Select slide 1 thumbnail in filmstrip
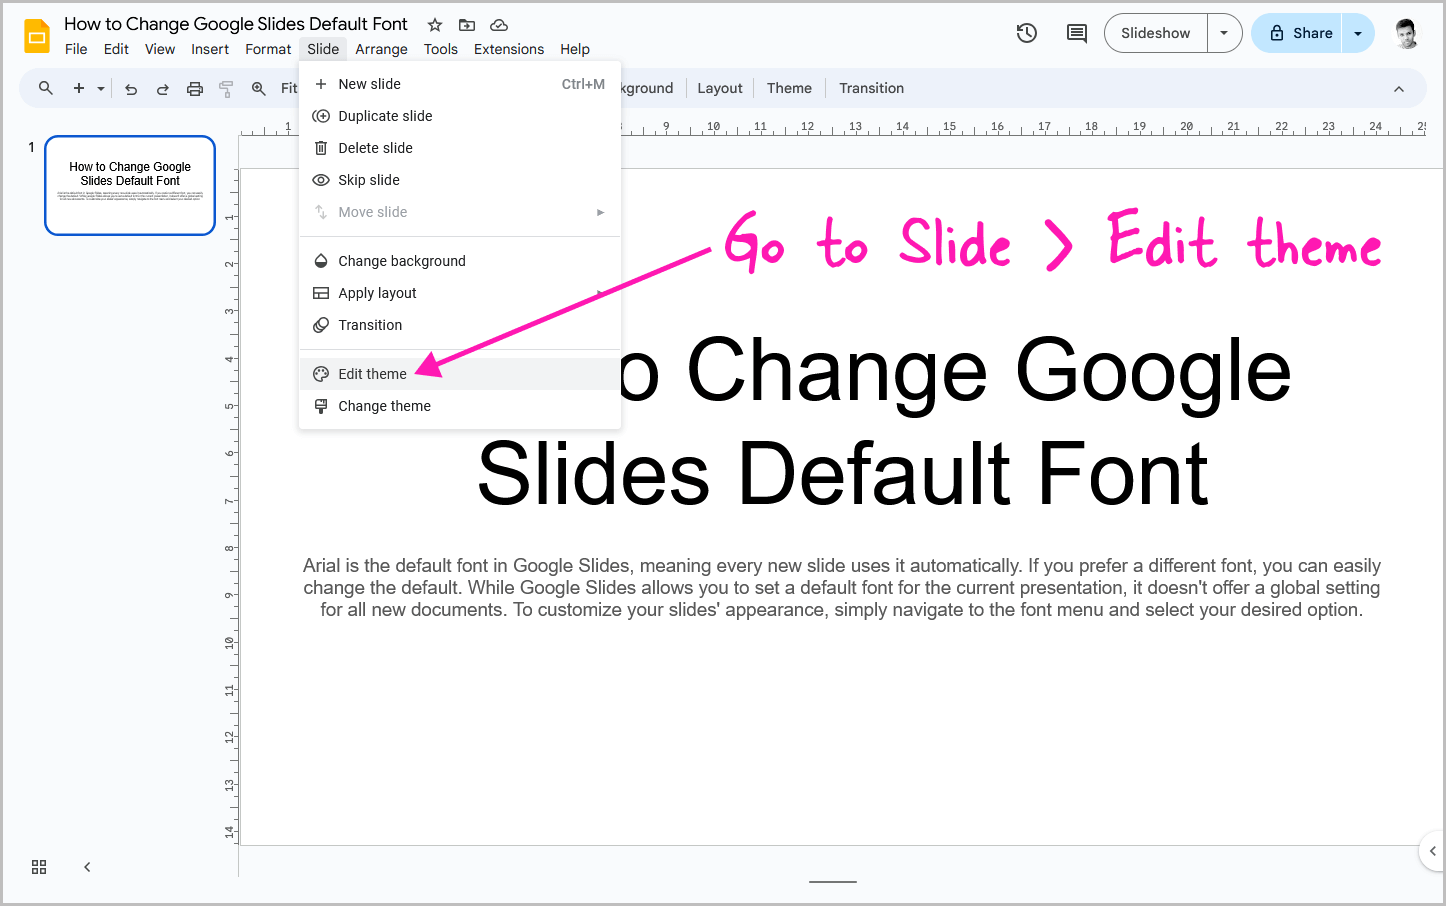 click(x=130, y=186)
